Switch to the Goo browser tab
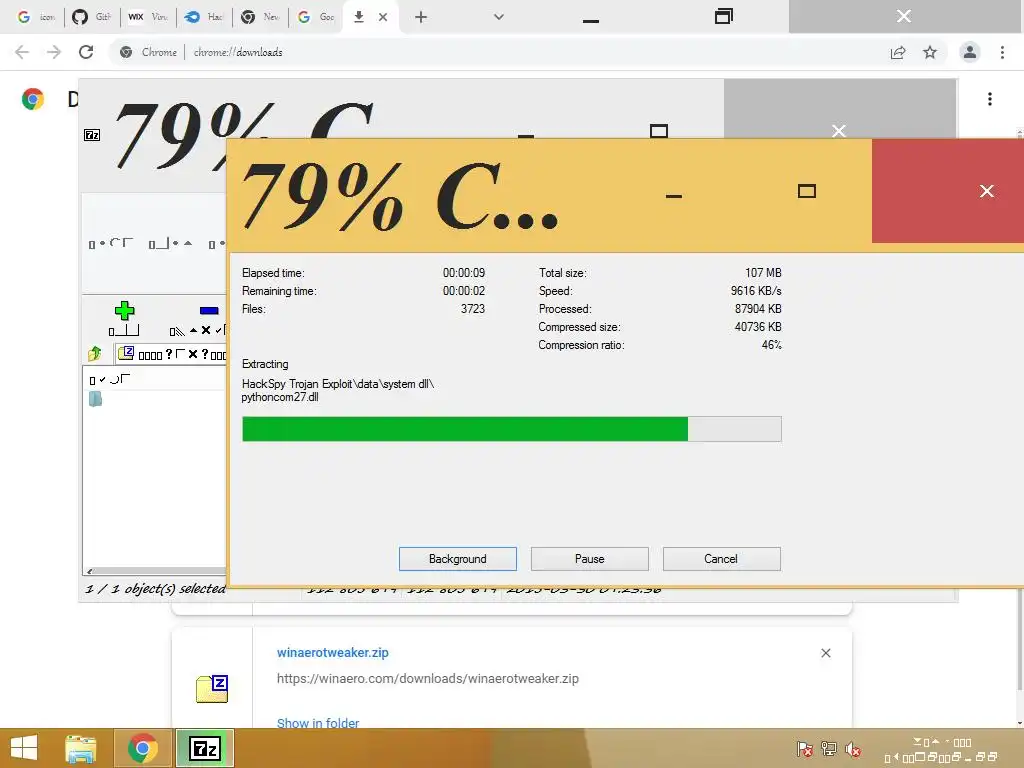 click(x=316, y=17)
